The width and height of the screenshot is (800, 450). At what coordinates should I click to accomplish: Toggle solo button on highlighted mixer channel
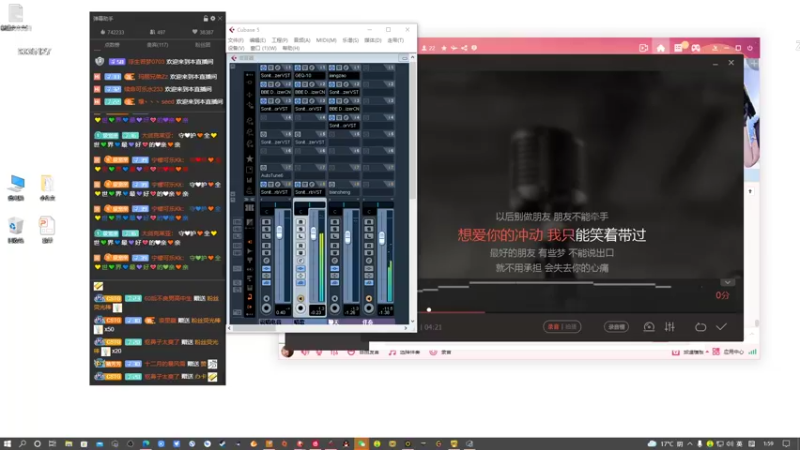click(301, 229)
